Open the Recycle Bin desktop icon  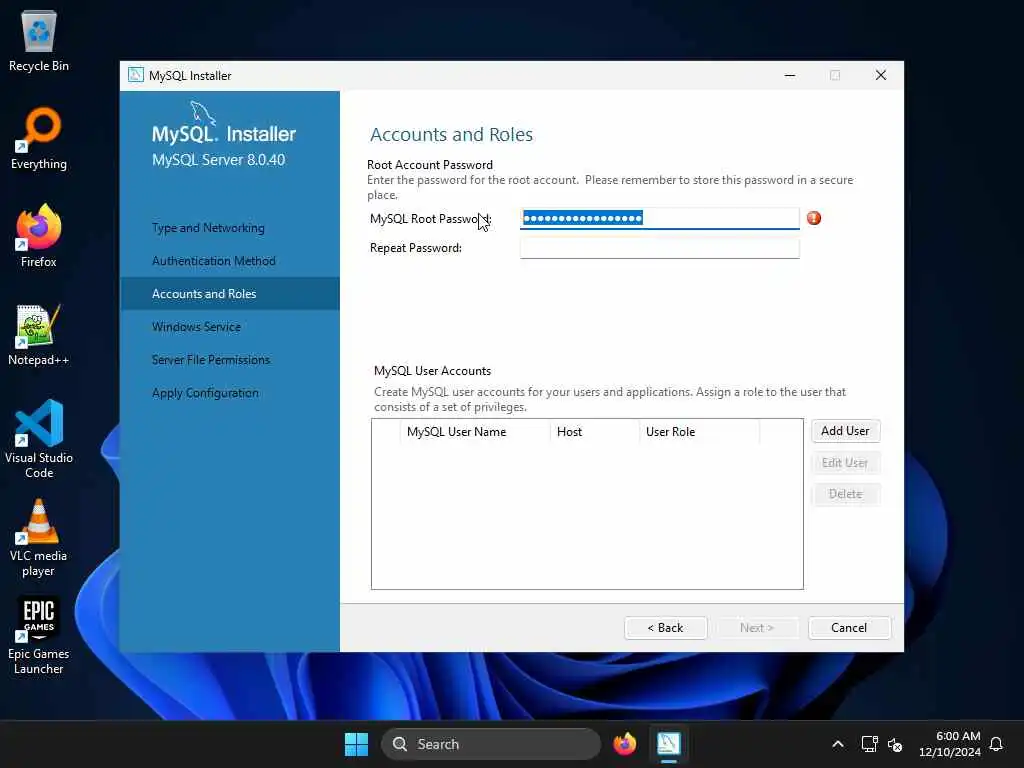[39, 40]
